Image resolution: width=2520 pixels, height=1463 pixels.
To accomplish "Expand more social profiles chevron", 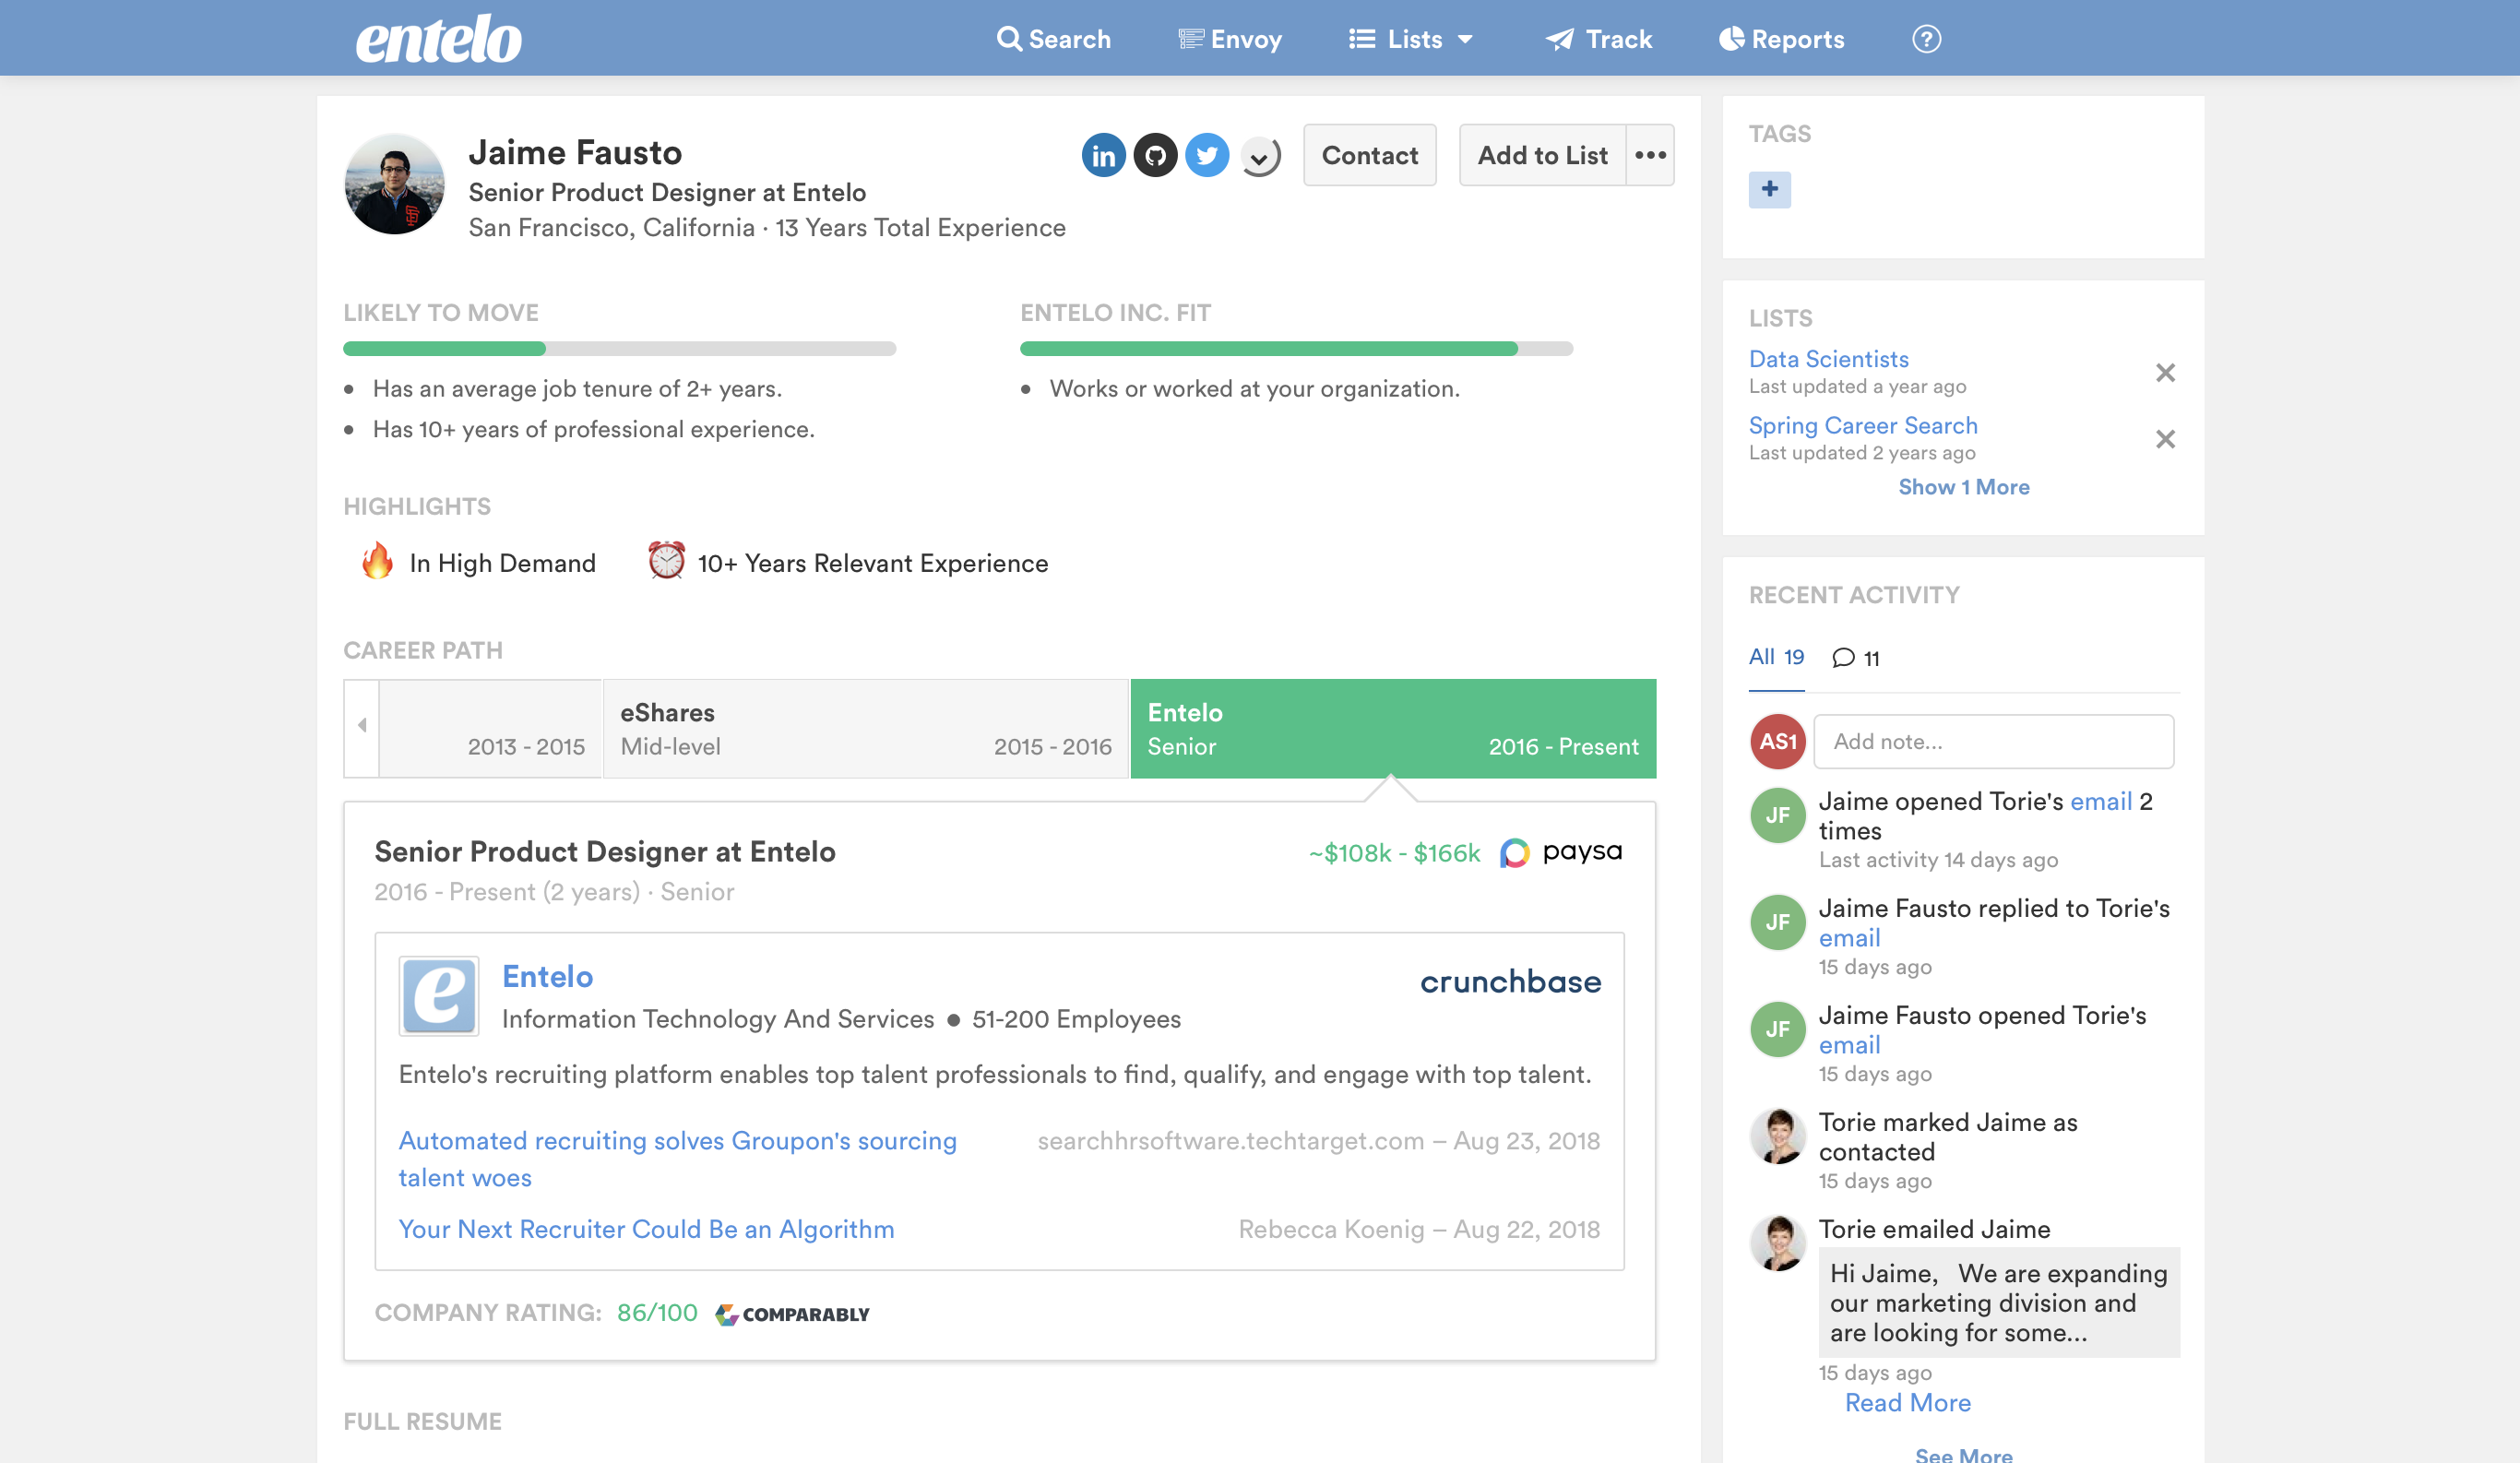I will (1260, 157).
